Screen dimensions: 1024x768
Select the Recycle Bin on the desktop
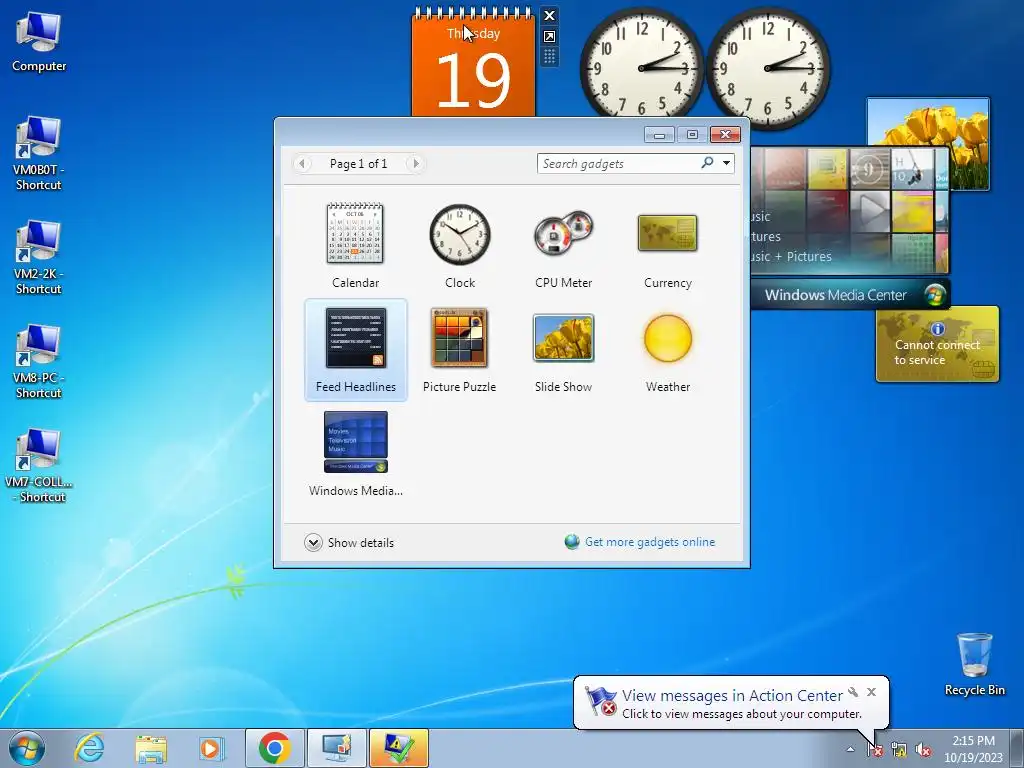point(974,664)
